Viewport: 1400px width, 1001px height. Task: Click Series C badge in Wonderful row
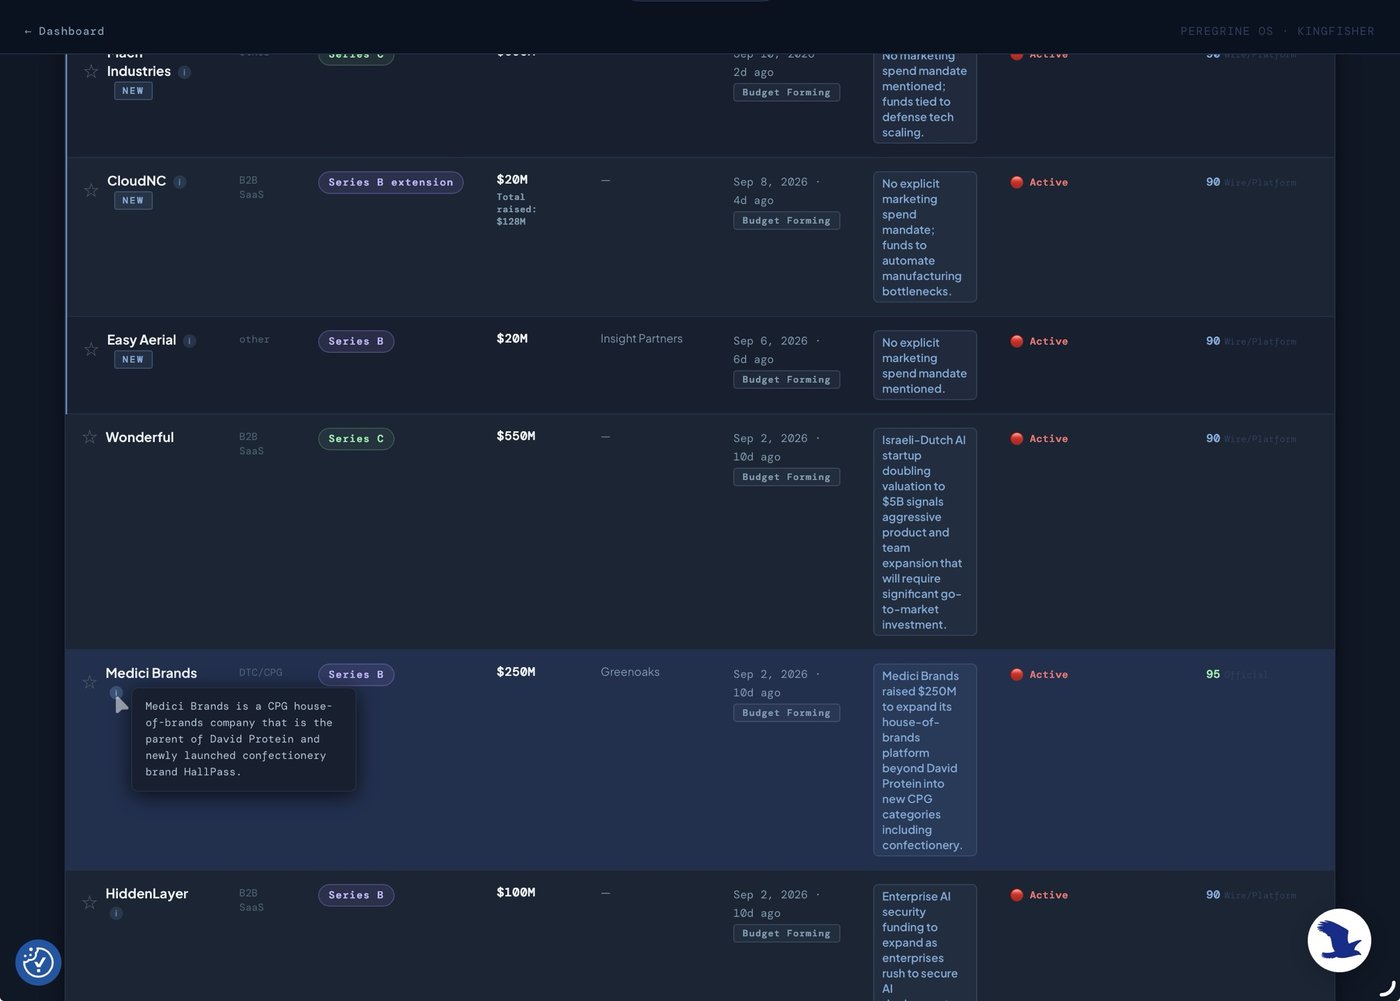[356, 439]
